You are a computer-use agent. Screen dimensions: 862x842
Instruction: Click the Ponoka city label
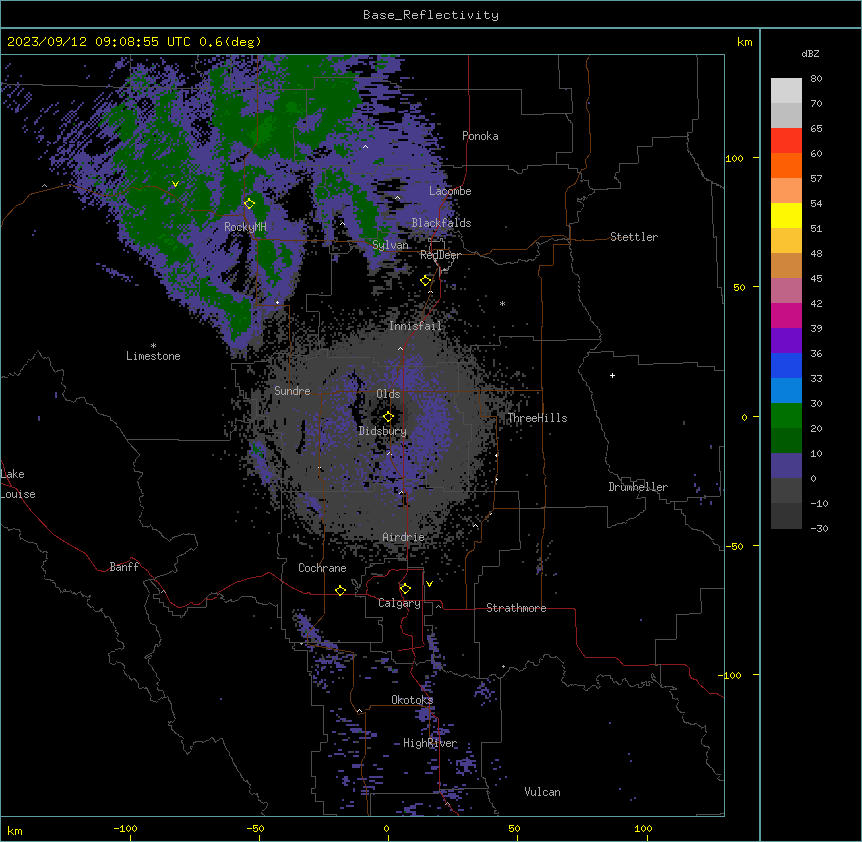click(x=480, y=136)
